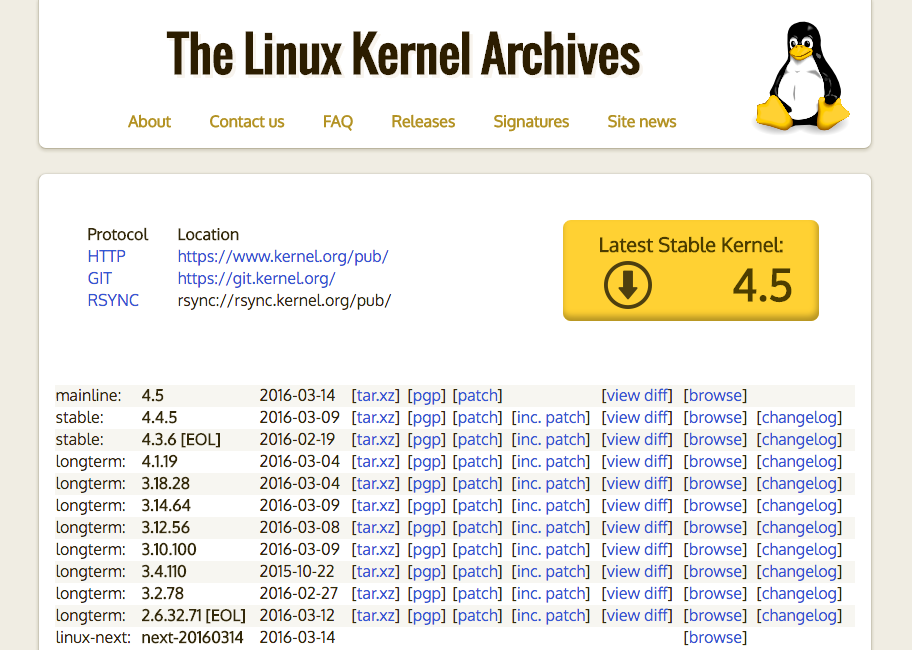912x650 pixels.
Task: Open the RSYNC protocol link
Action: click(113, 301)
